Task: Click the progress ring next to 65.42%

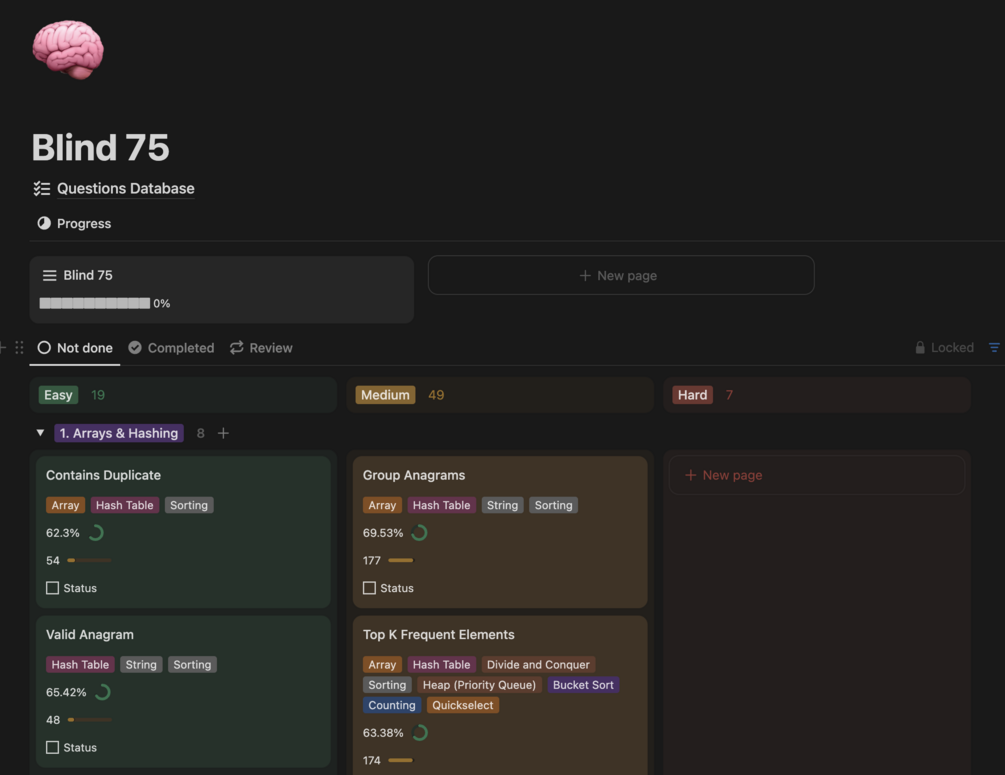Action: (103, 692)
